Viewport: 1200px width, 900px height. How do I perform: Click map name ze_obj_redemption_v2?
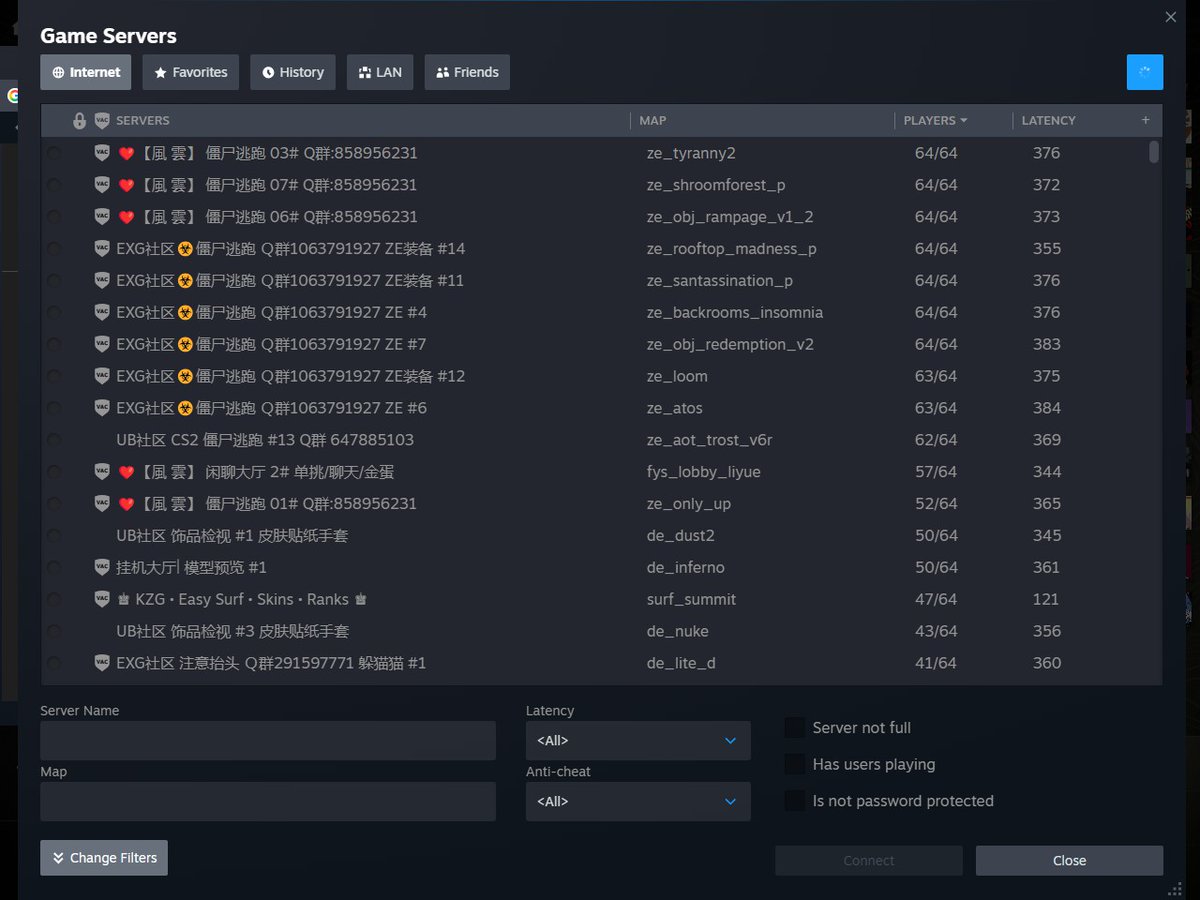[x=730, y=344]
